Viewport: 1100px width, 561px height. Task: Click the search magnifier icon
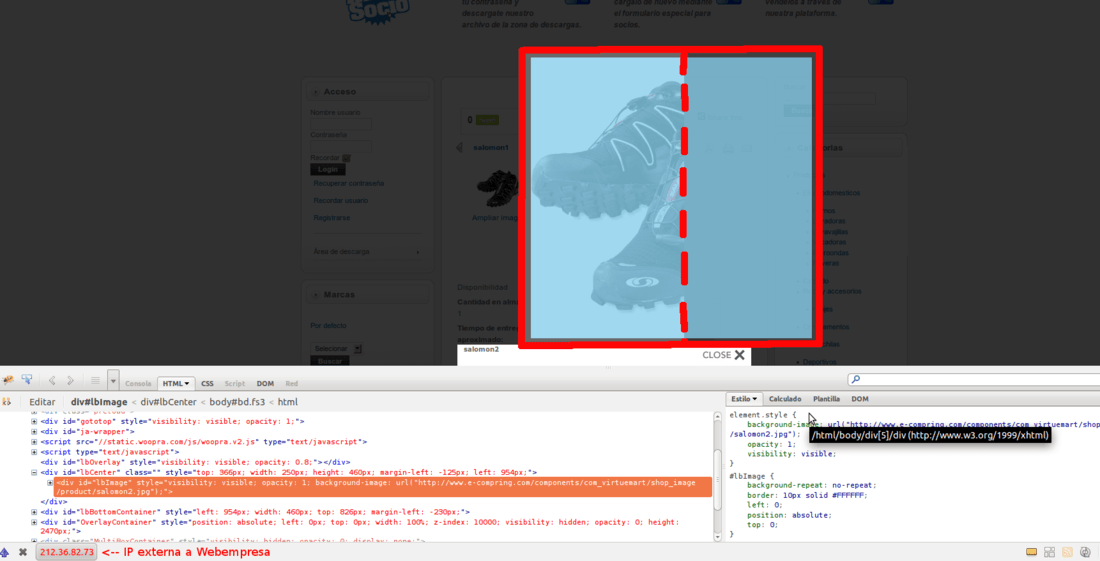(x=854, y=379)
